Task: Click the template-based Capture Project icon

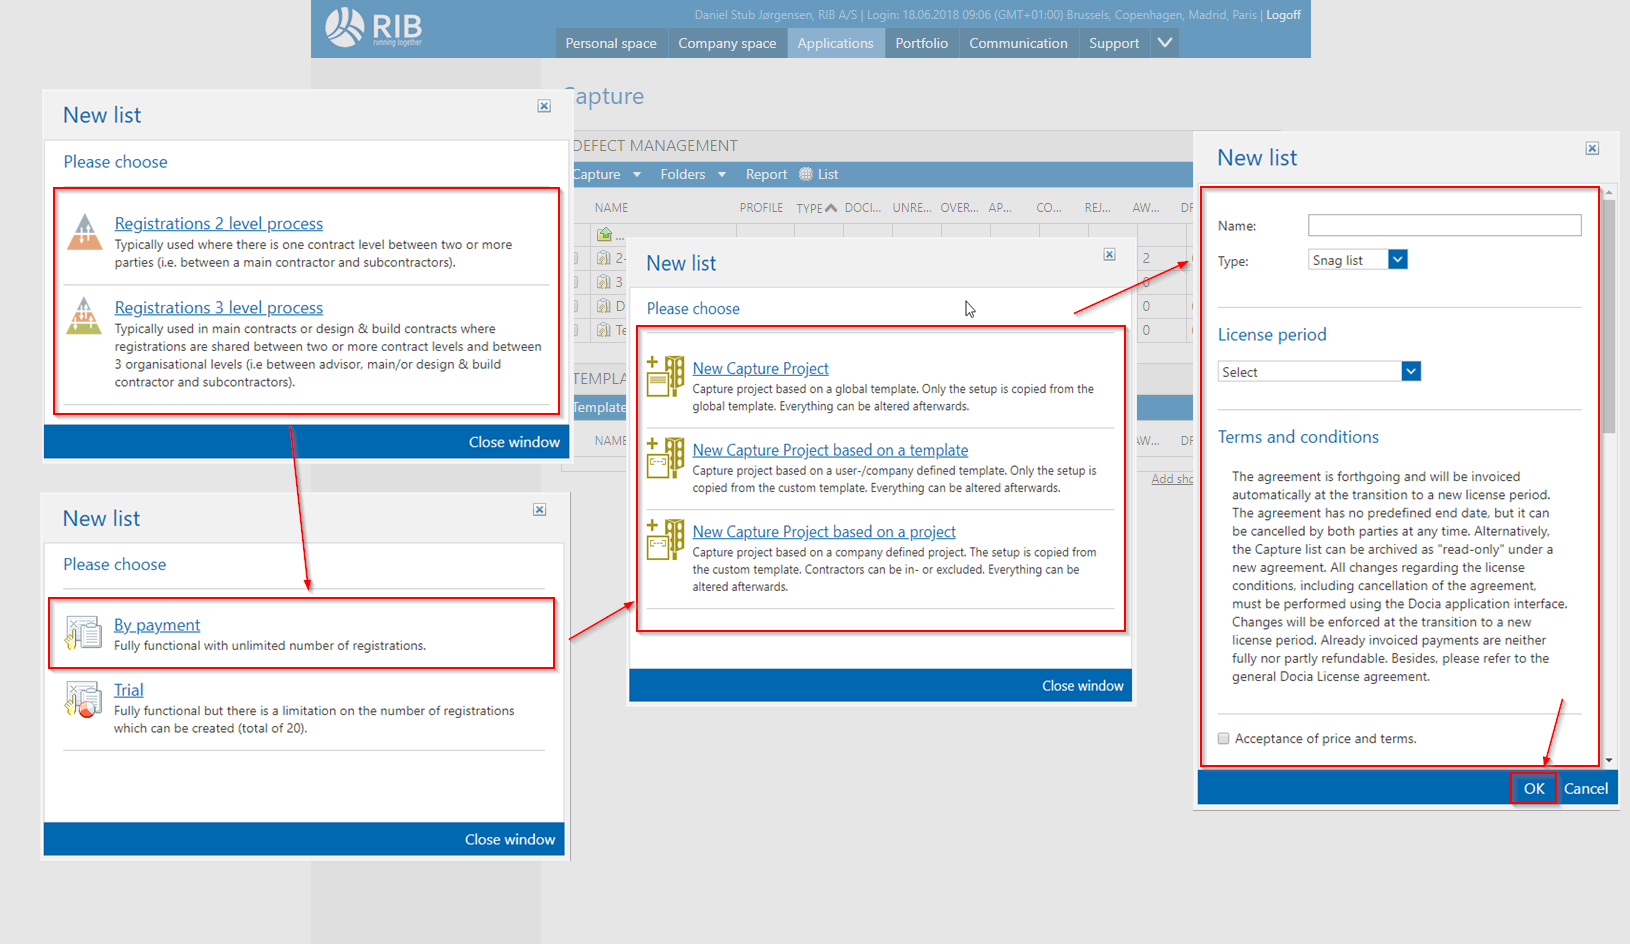Action: [665, 458]
